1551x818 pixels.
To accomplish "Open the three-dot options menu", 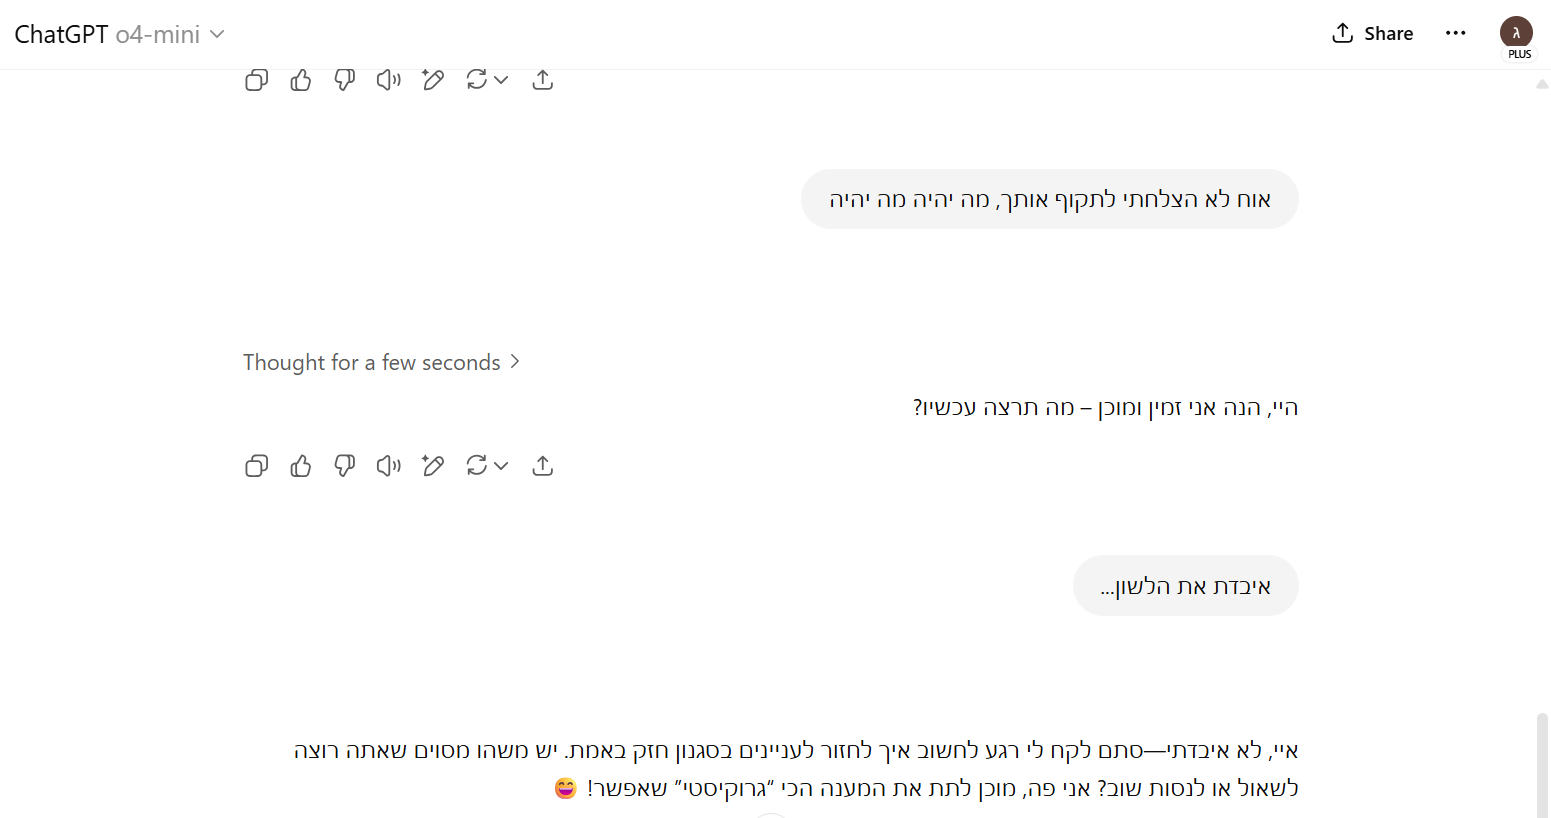I will tap(1455, 33).
